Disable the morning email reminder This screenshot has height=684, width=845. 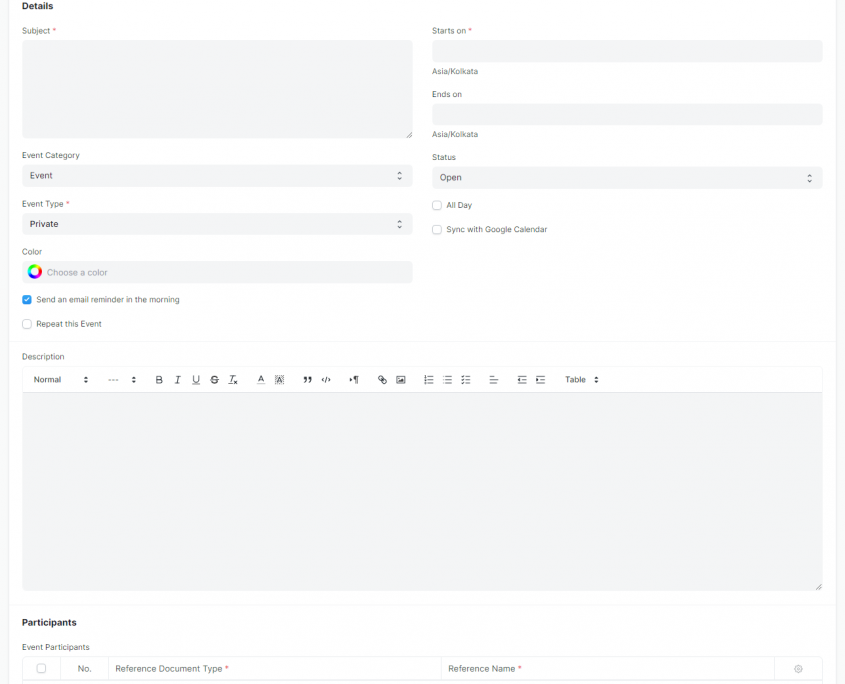click(x=27, y=299)
